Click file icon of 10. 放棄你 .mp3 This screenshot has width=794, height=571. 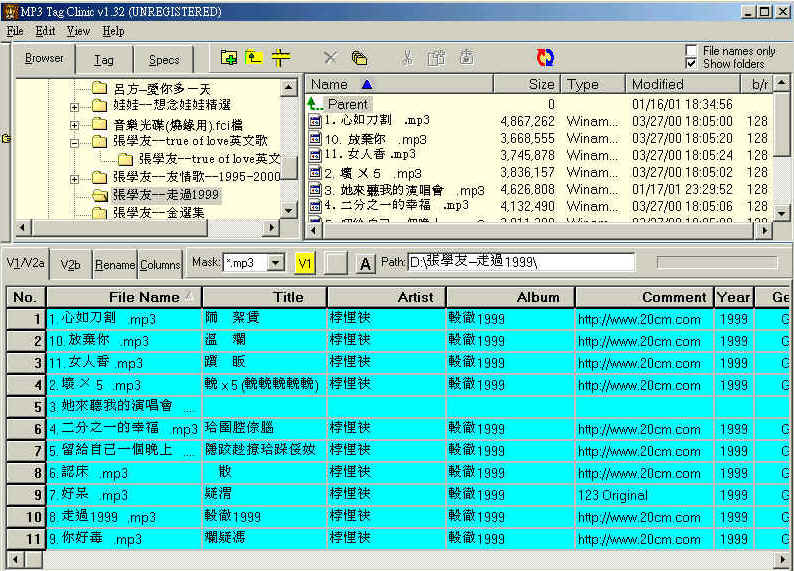[x=315, y=138]
